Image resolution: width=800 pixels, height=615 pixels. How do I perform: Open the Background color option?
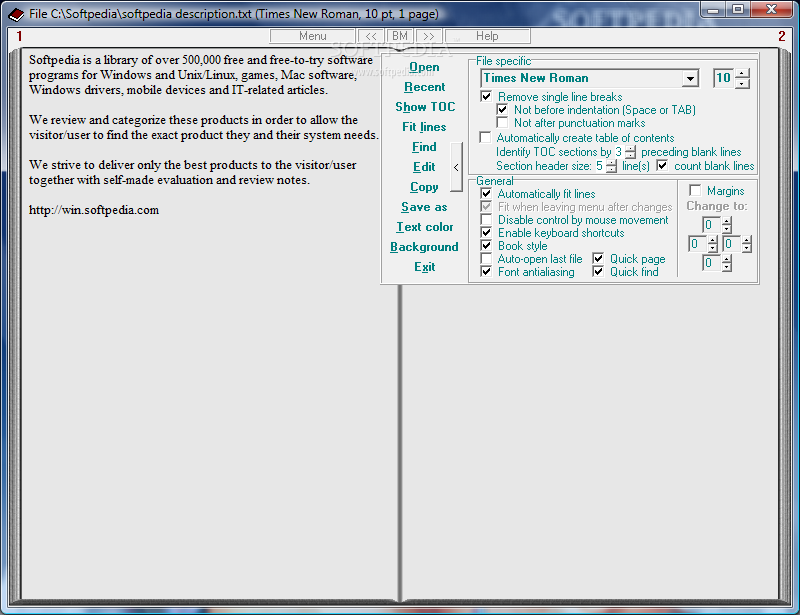(424, 247)
